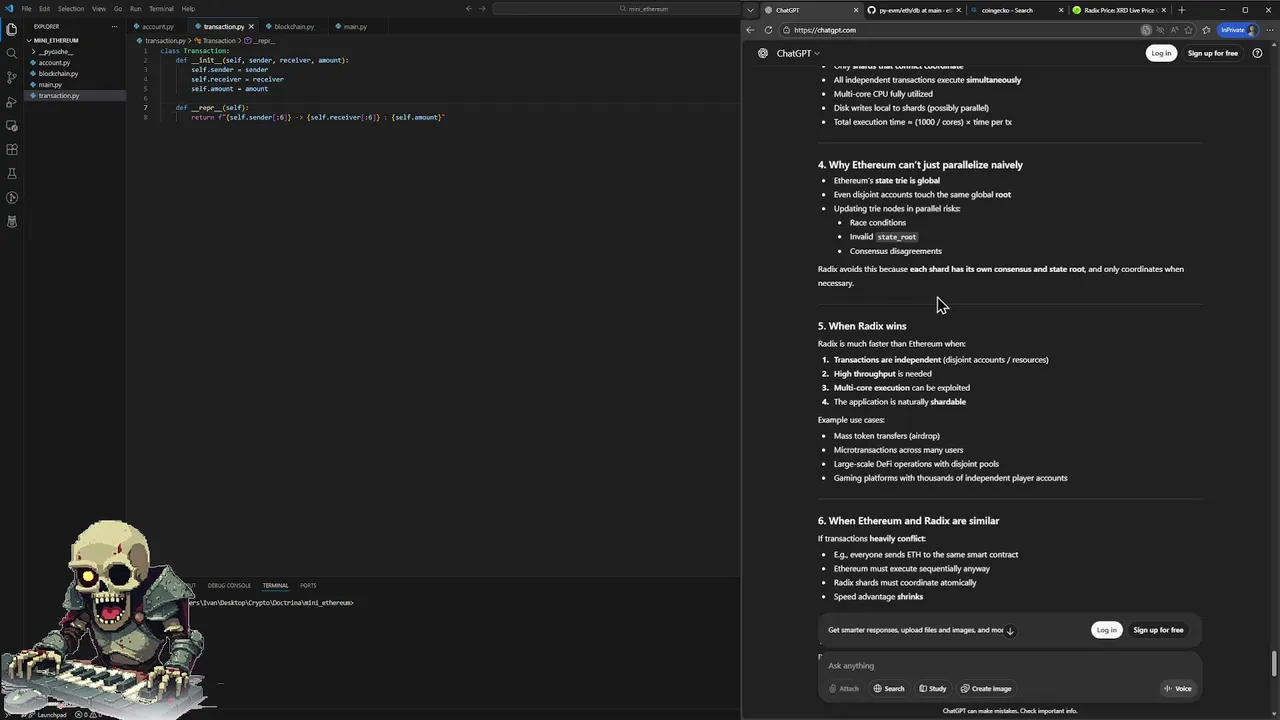This screenshot has width=1280, height=720.
Task: Click the Sign up for free header button
Action: 1212,53
